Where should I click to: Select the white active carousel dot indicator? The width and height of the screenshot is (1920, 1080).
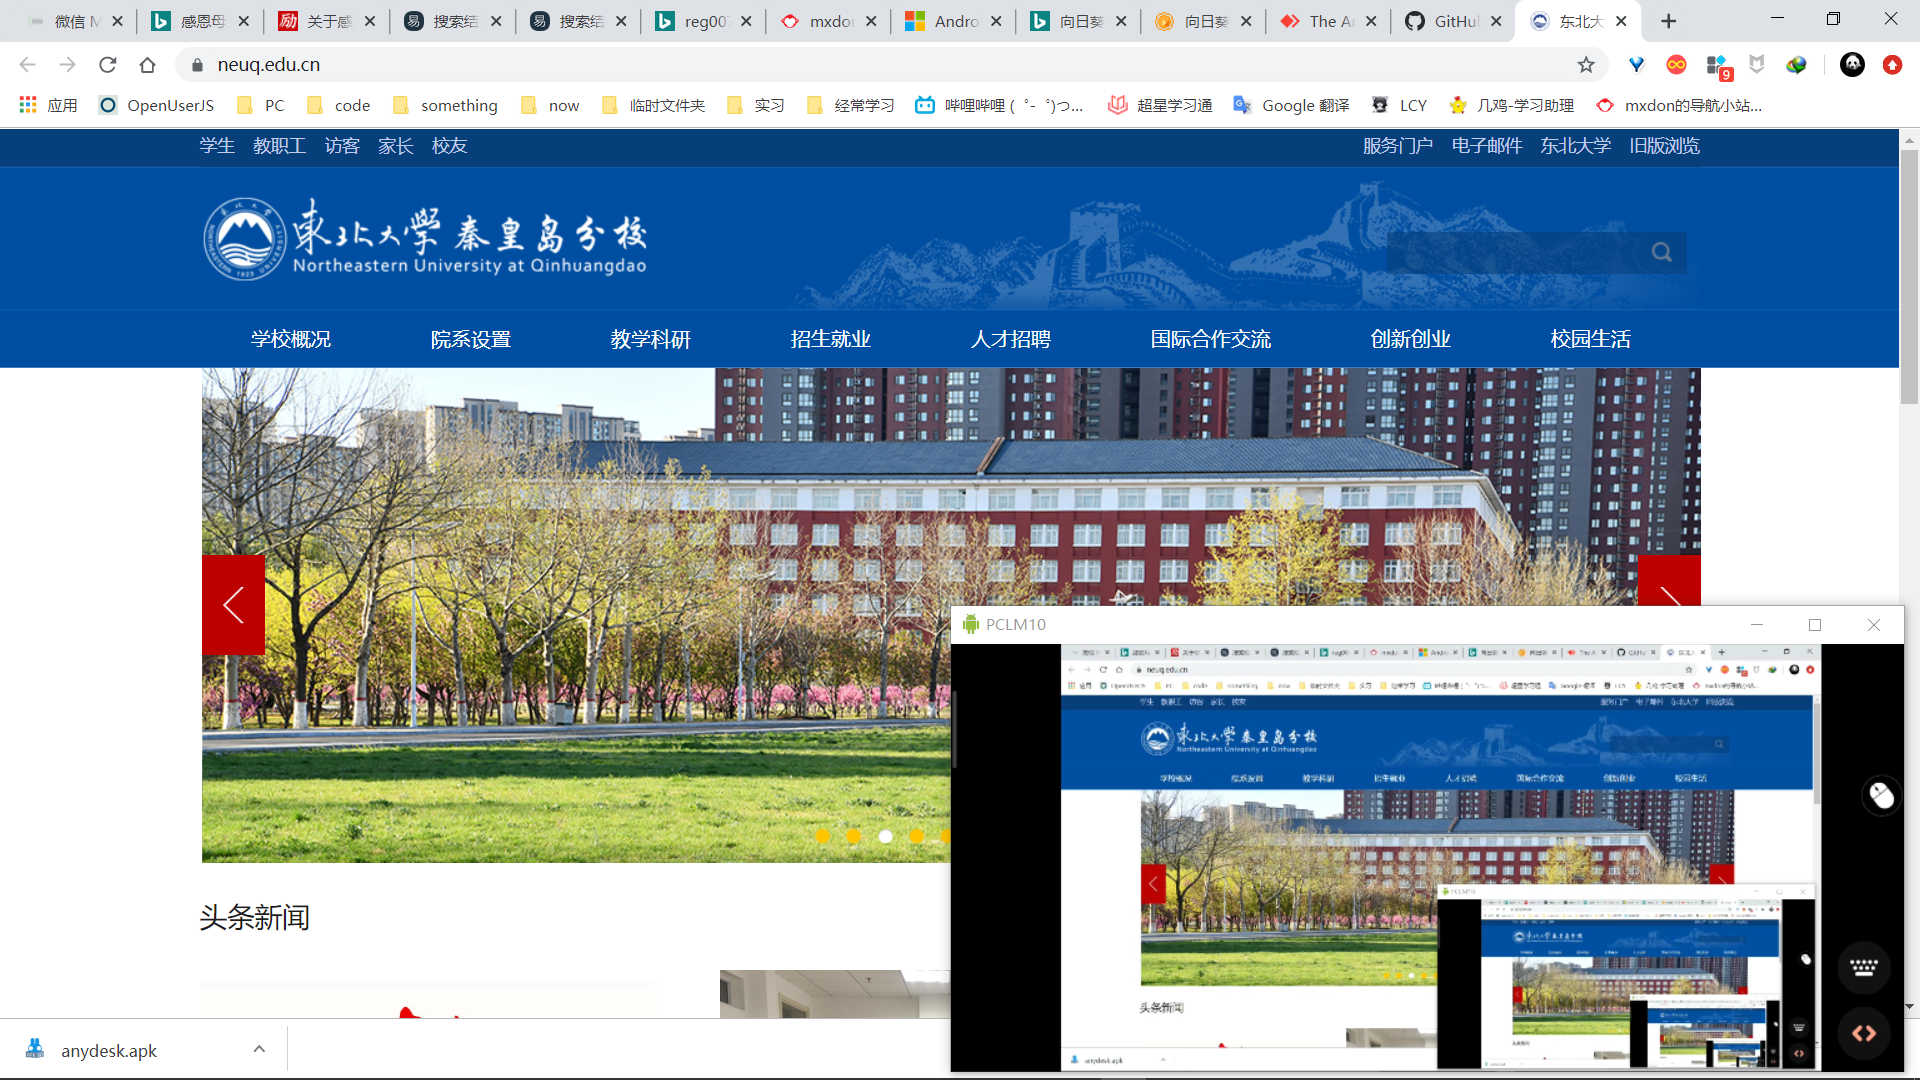pyautogui.click(x=885, y=836)
